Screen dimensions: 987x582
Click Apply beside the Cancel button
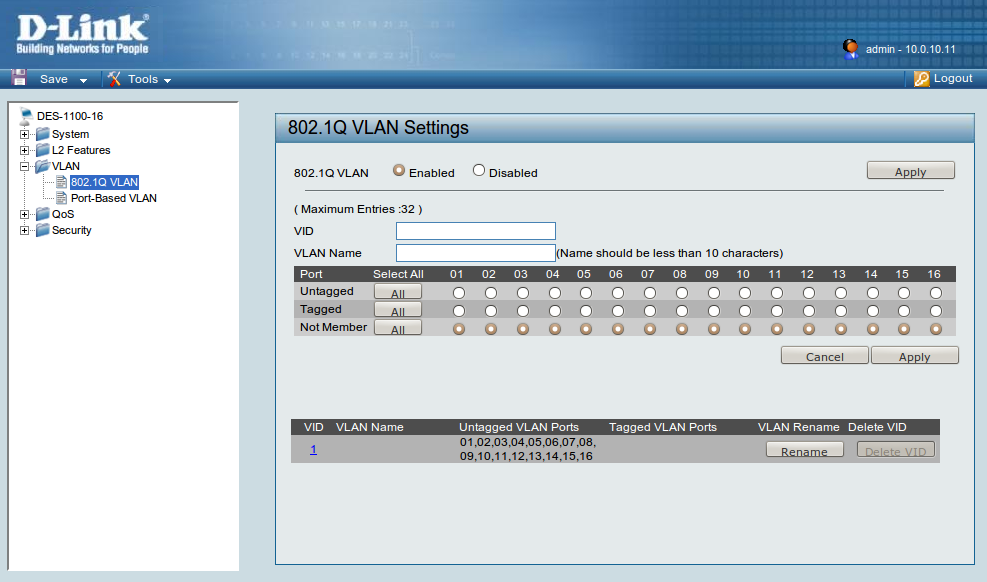[915, 355]
